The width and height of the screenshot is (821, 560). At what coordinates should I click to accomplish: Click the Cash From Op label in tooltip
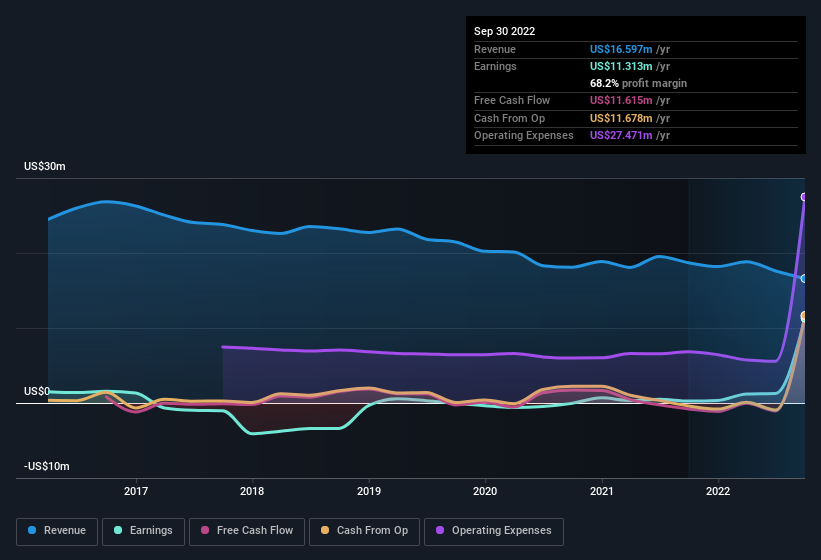509,118
